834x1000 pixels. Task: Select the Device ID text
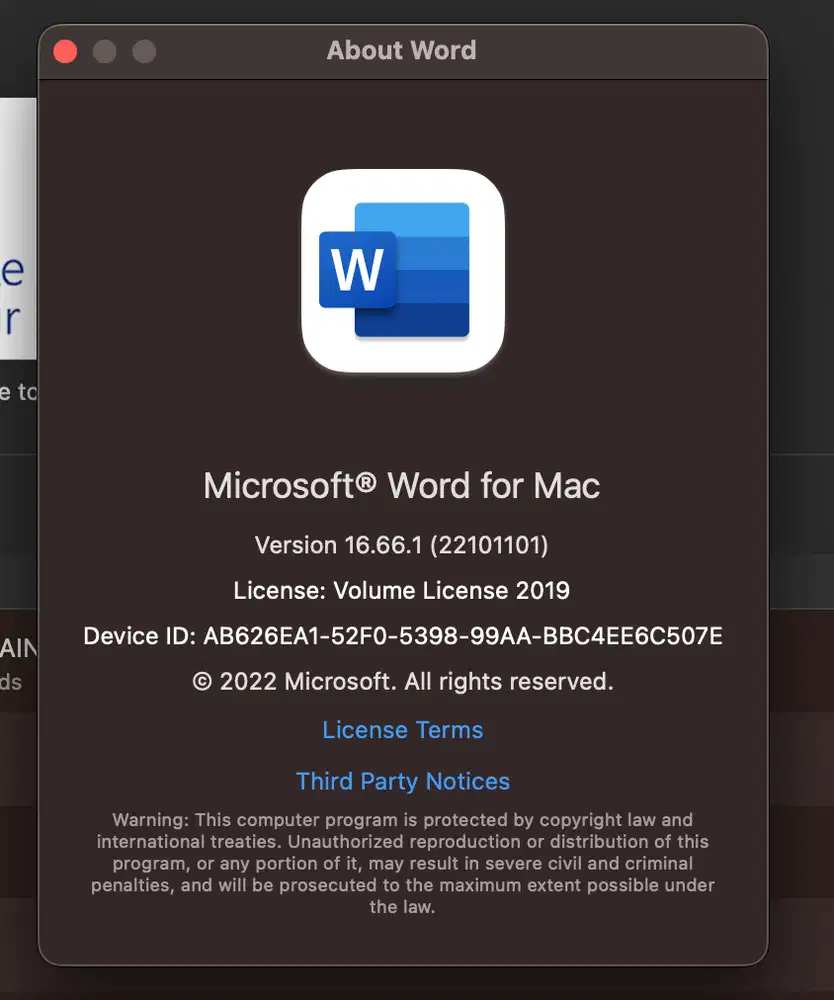click(402, 636)
